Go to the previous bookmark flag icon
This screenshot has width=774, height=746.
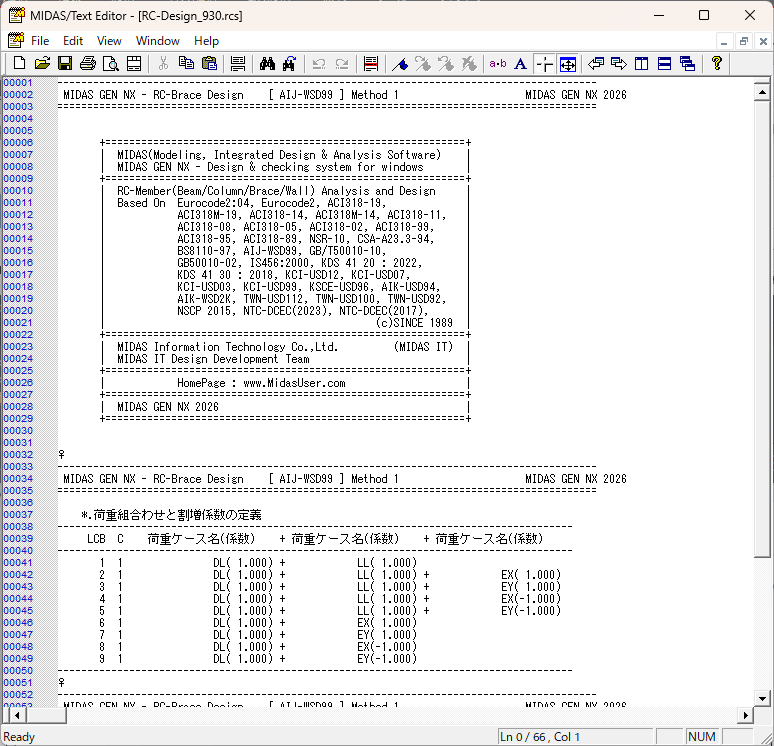tap(445, 64)
